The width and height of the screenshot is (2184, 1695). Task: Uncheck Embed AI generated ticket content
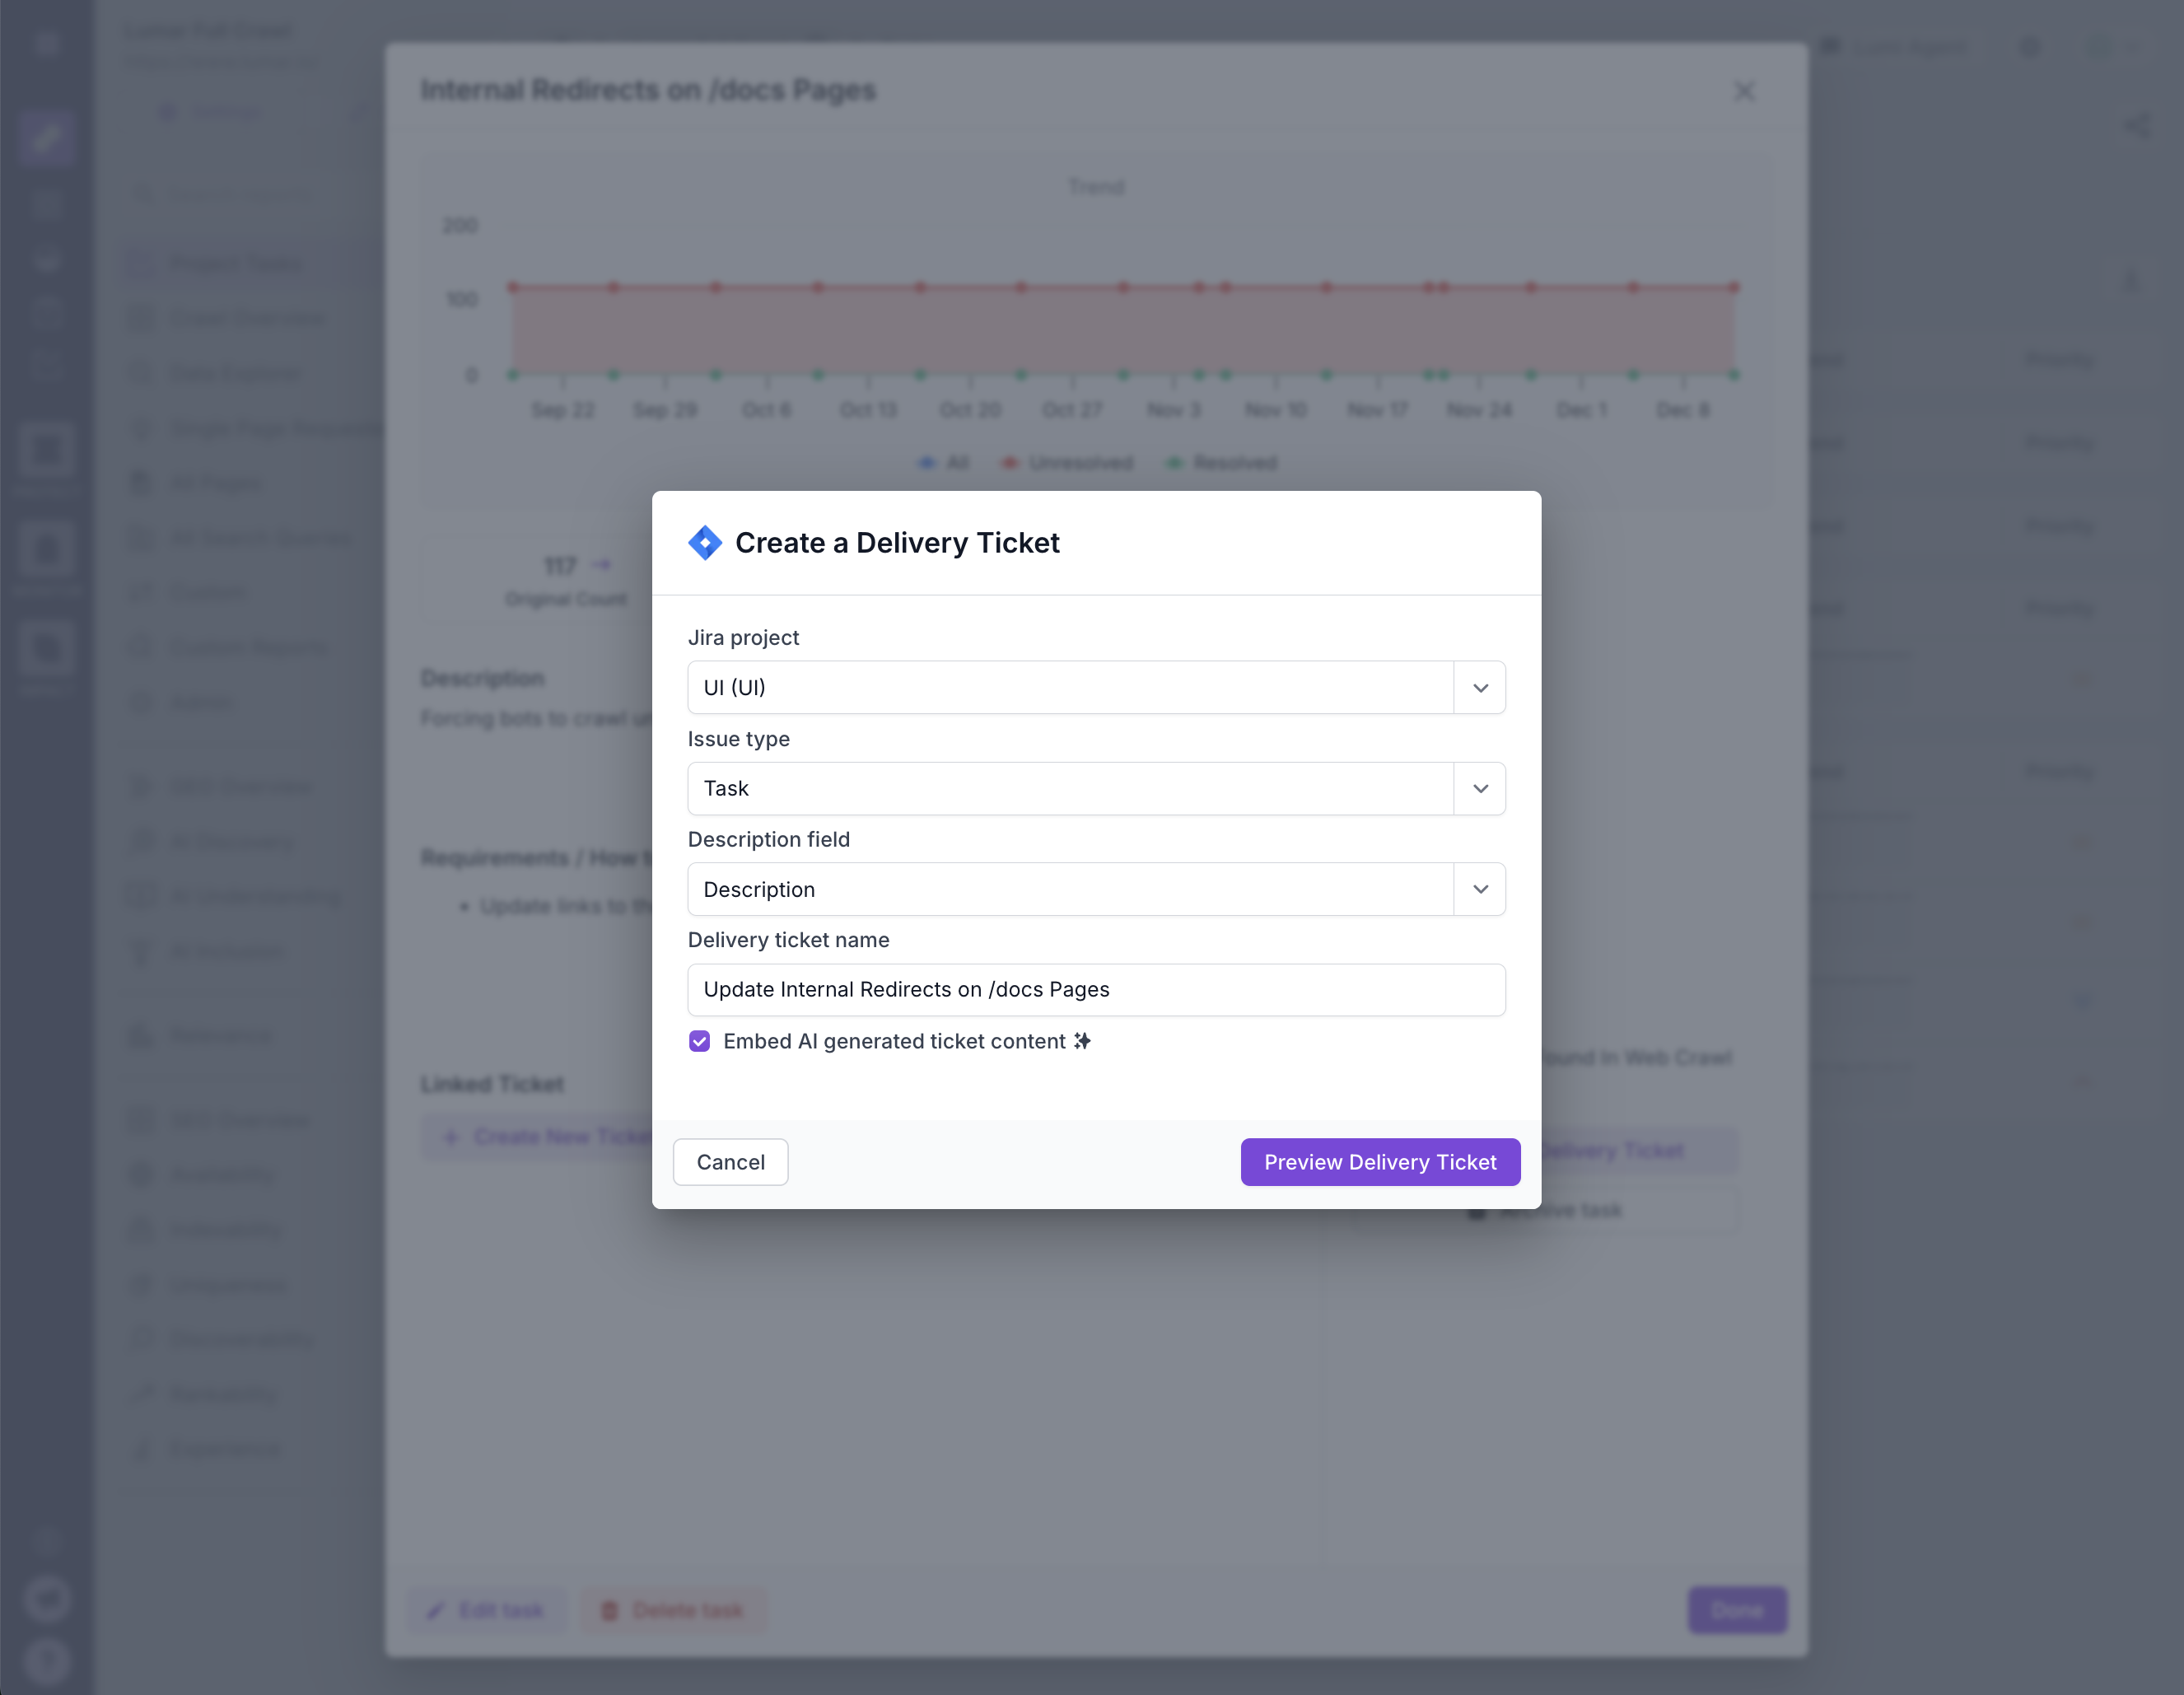click(x=699, y=1041)
